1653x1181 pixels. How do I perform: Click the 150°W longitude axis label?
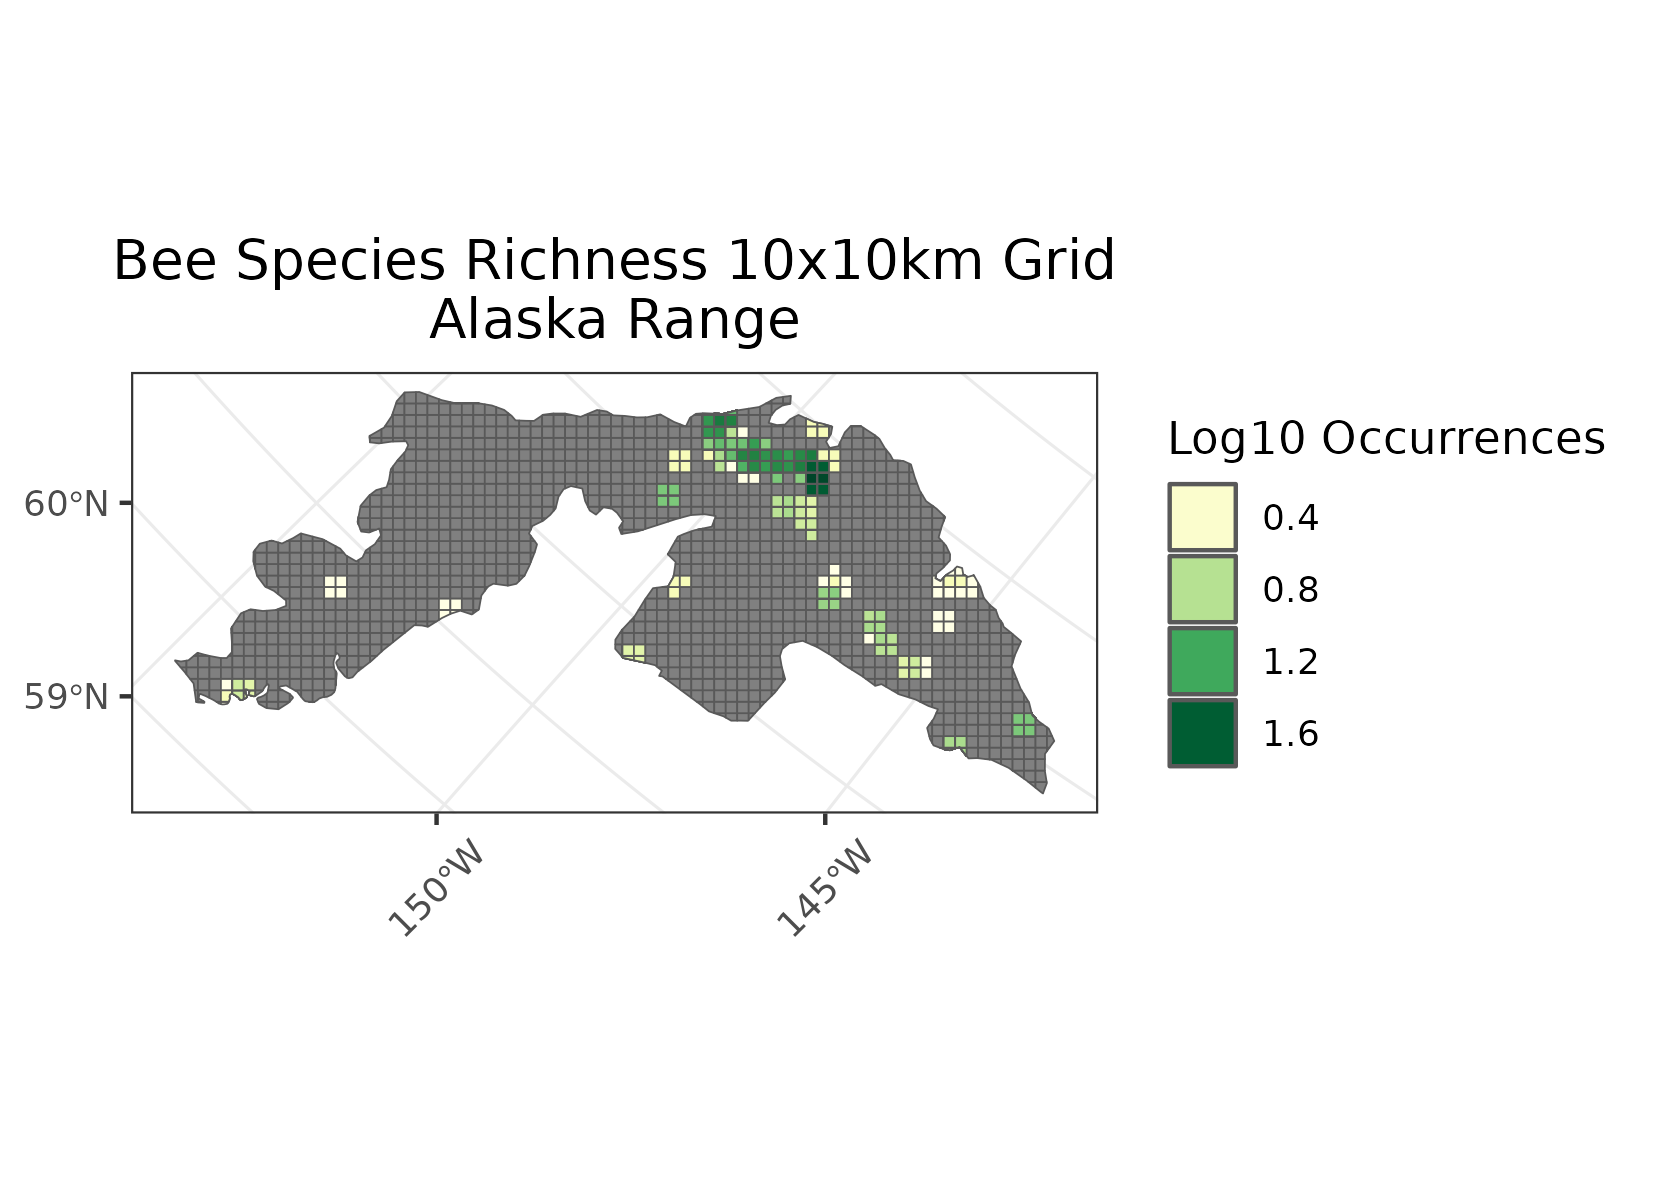click(x=434, y=889)
